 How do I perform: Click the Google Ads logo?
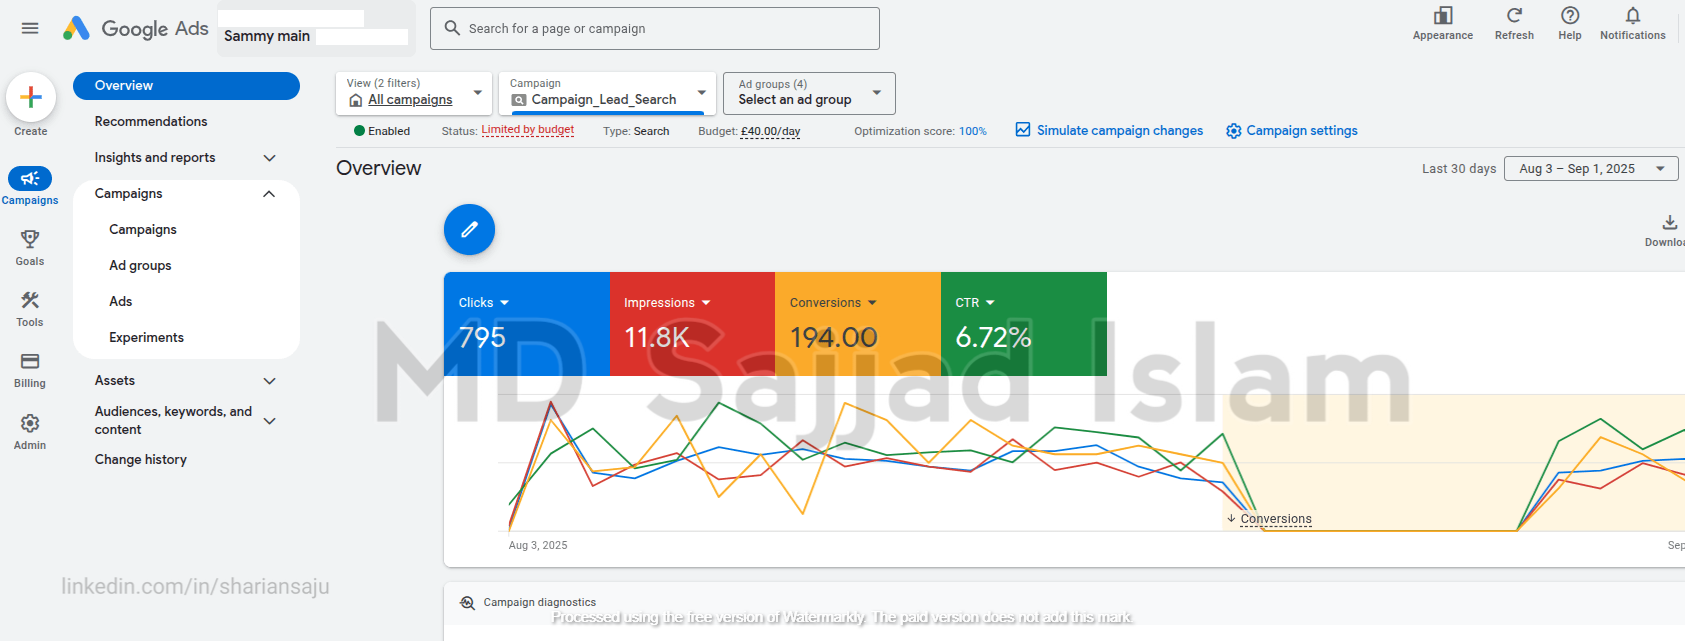click(135, 28)
